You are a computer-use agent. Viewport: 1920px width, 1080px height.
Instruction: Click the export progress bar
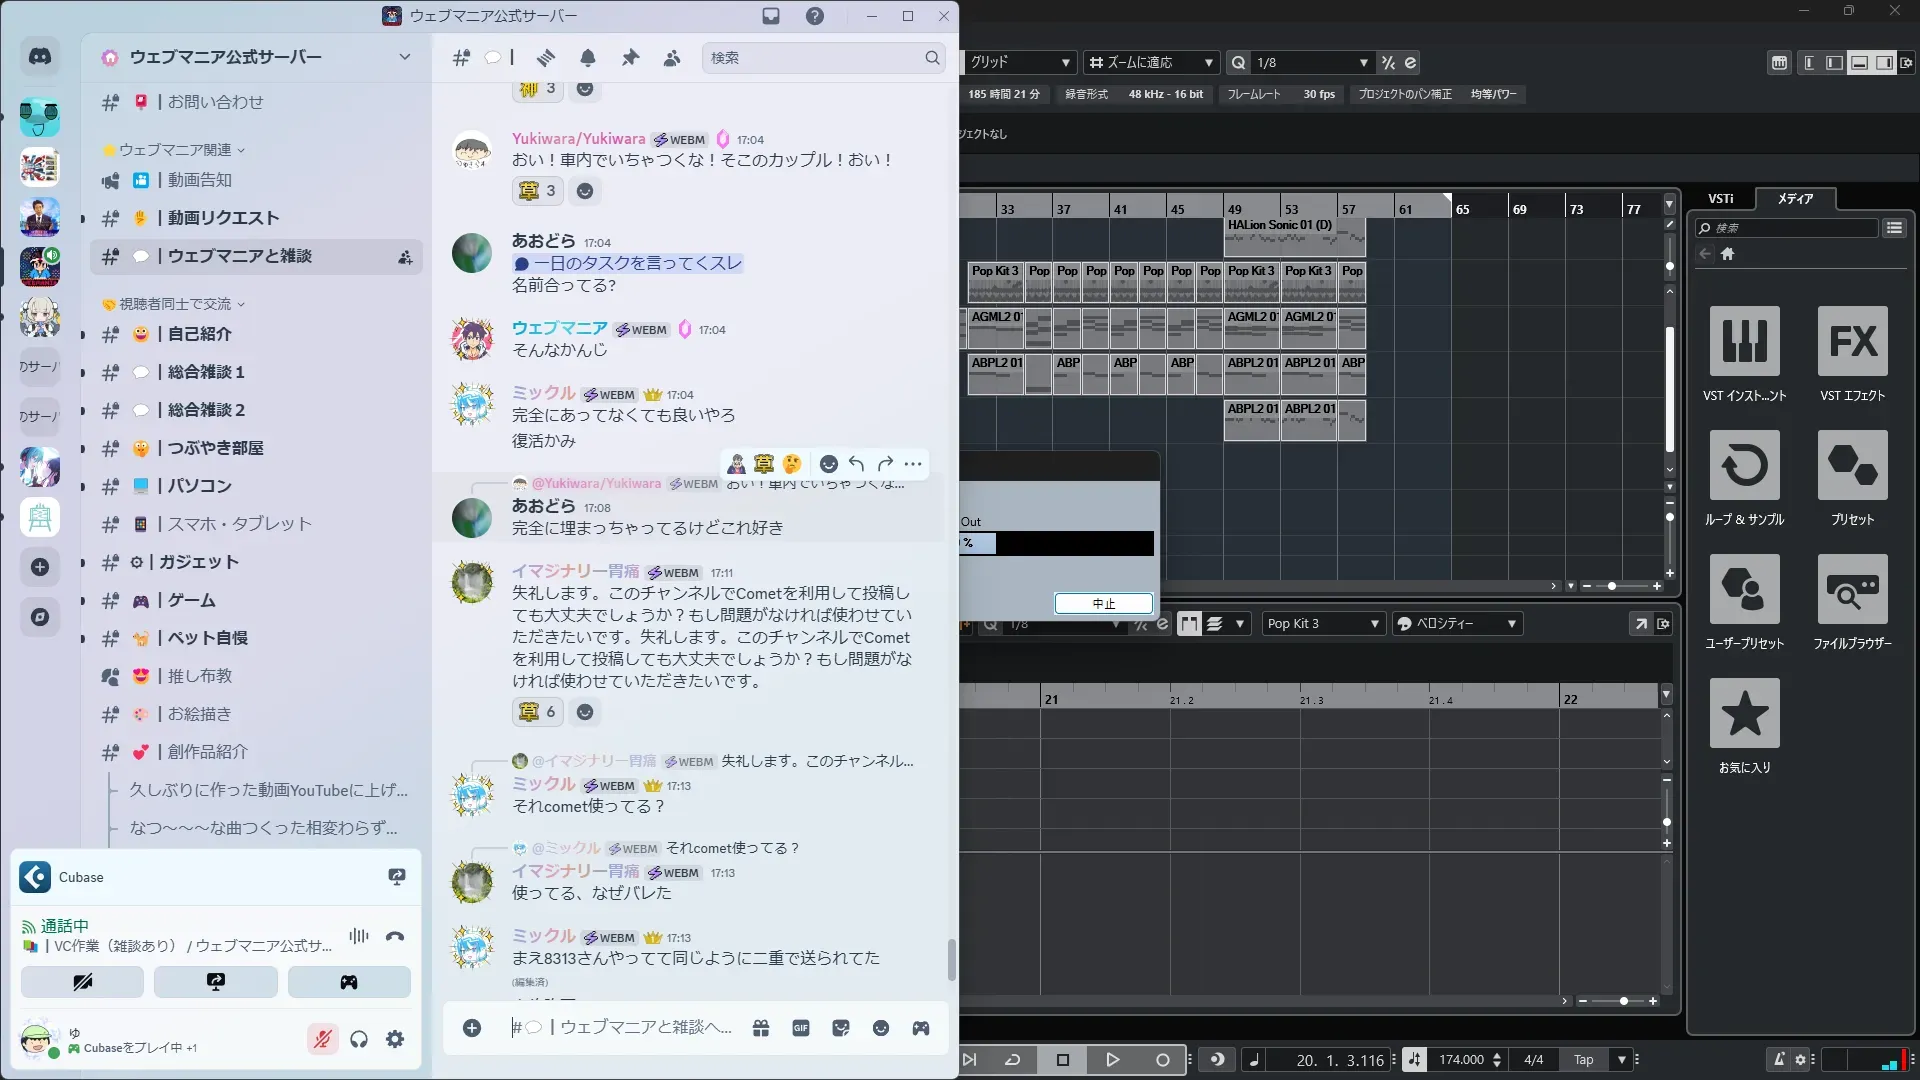[1057, 543]
